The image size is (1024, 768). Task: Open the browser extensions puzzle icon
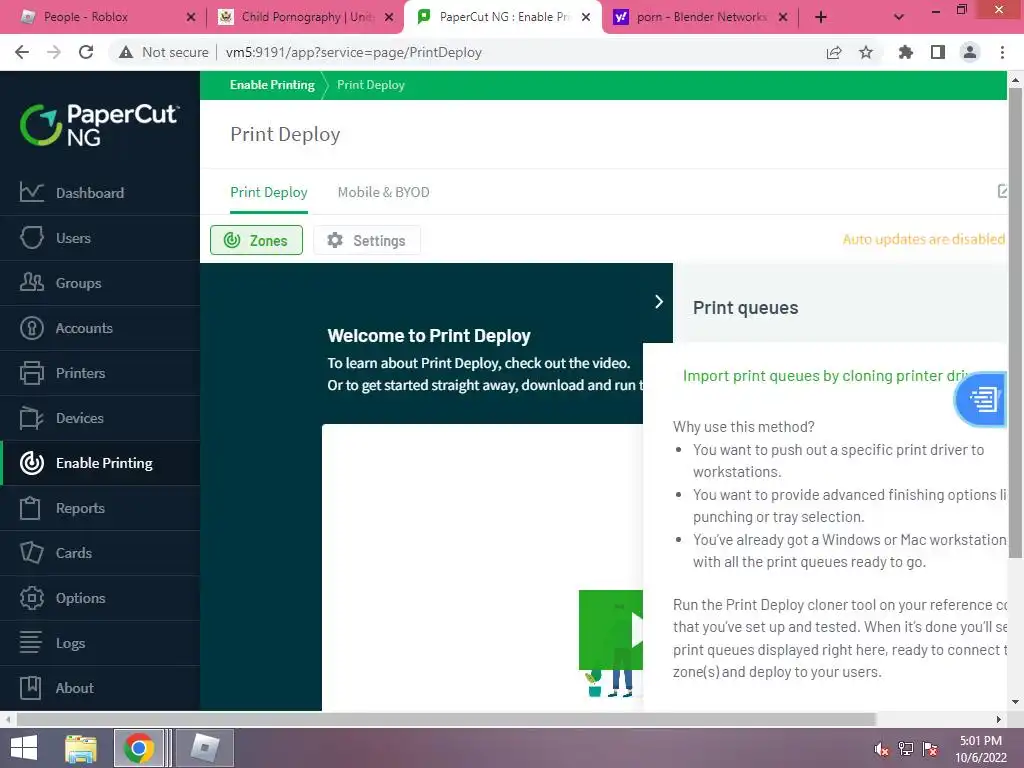(906, 52)
